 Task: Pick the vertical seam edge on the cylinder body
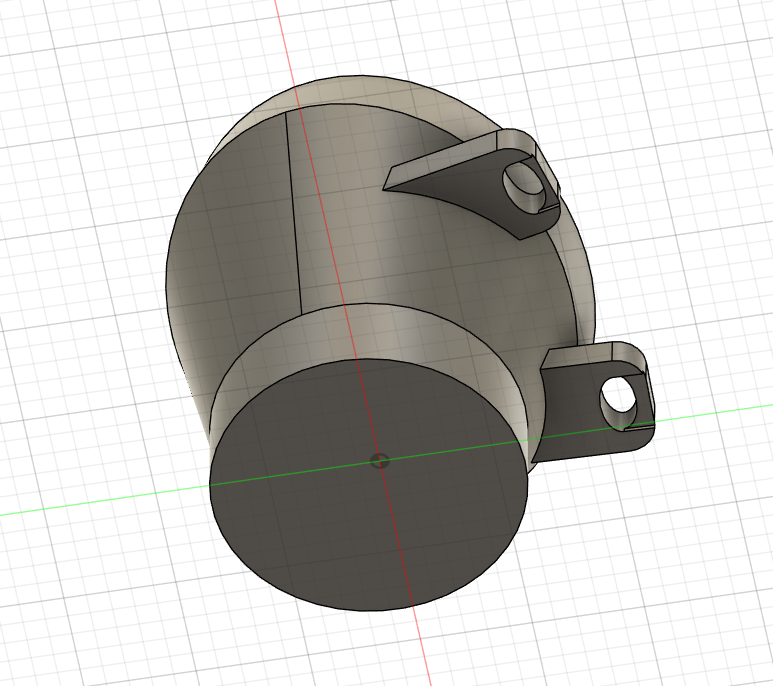pos(294,210)
